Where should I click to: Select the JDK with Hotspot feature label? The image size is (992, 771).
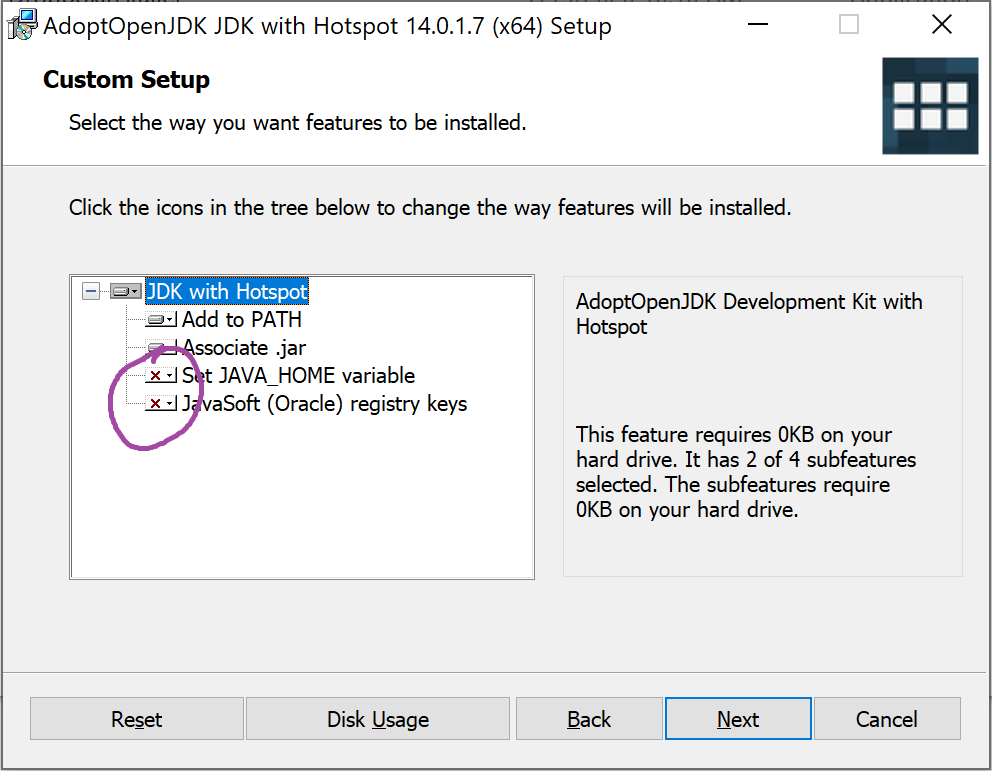coord(227,292)
